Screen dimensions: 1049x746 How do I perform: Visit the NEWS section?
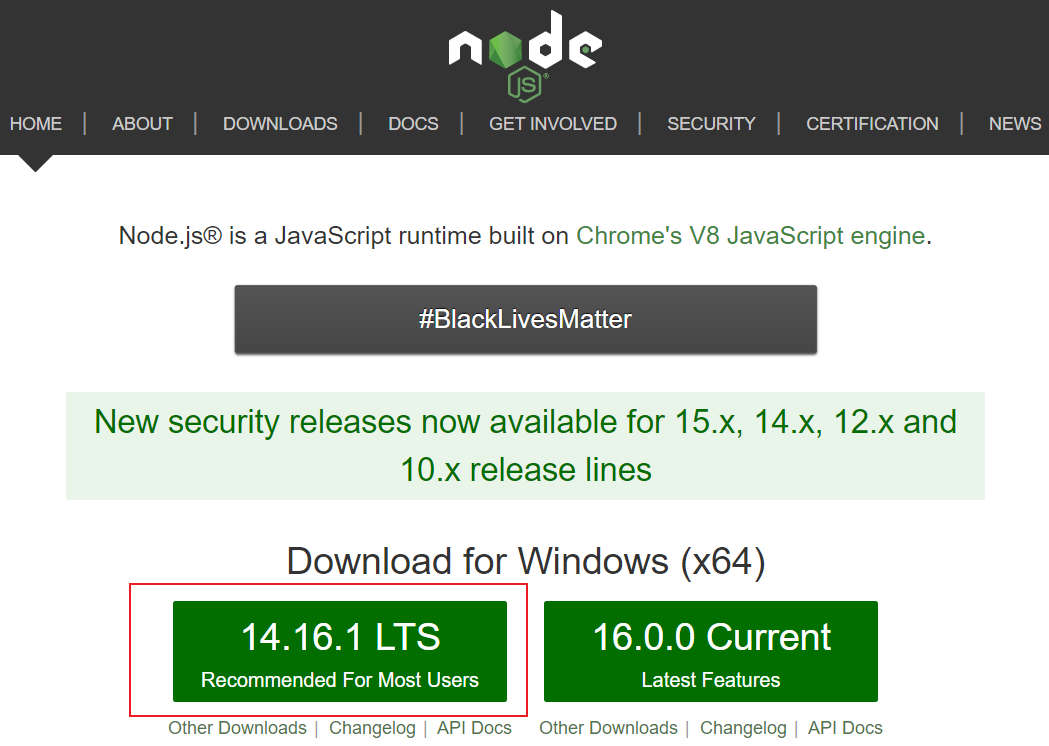coord(1015,124)
